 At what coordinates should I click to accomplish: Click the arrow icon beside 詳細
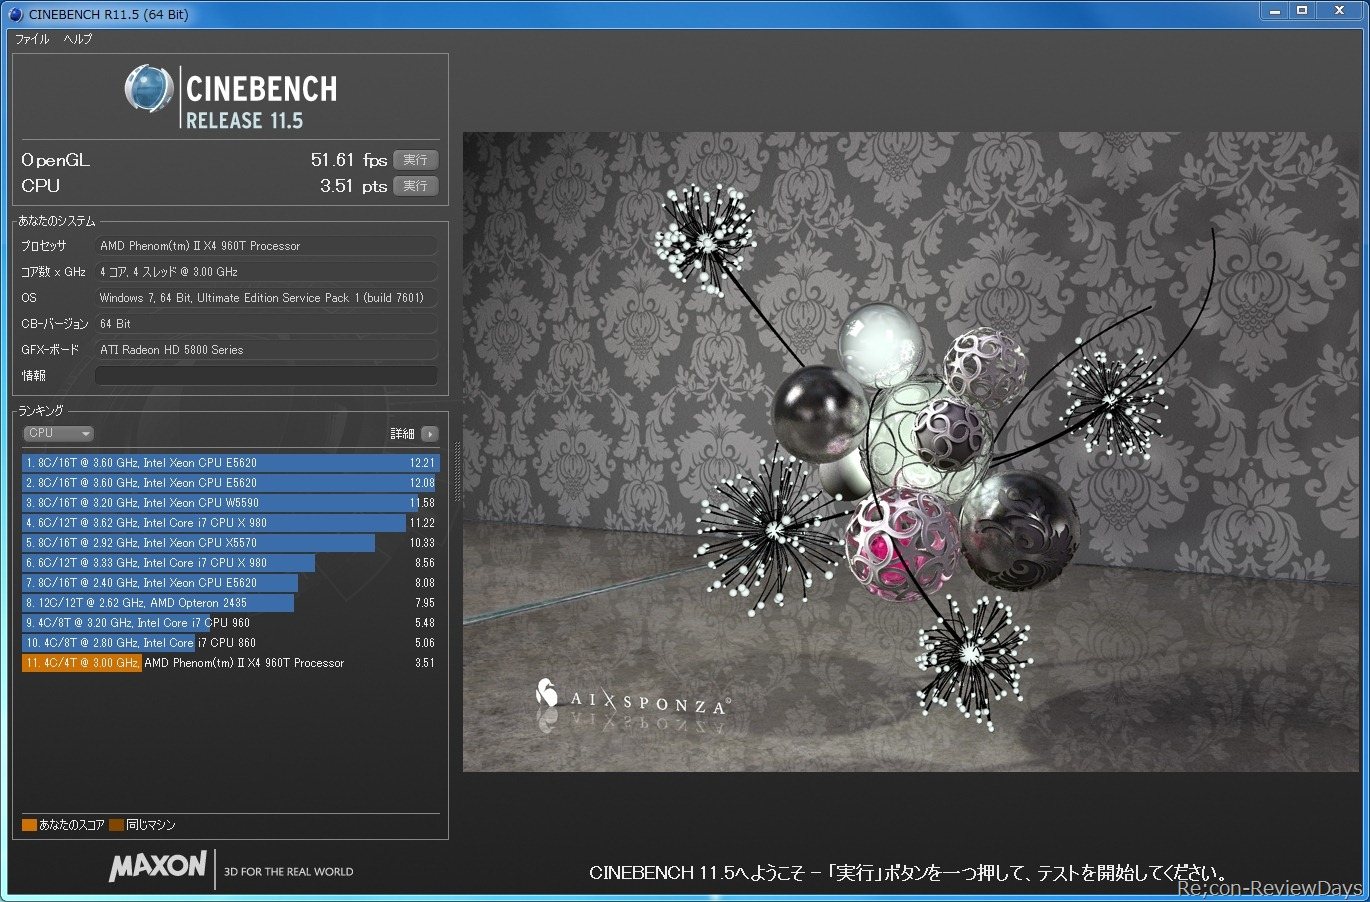tap(430, 434)
